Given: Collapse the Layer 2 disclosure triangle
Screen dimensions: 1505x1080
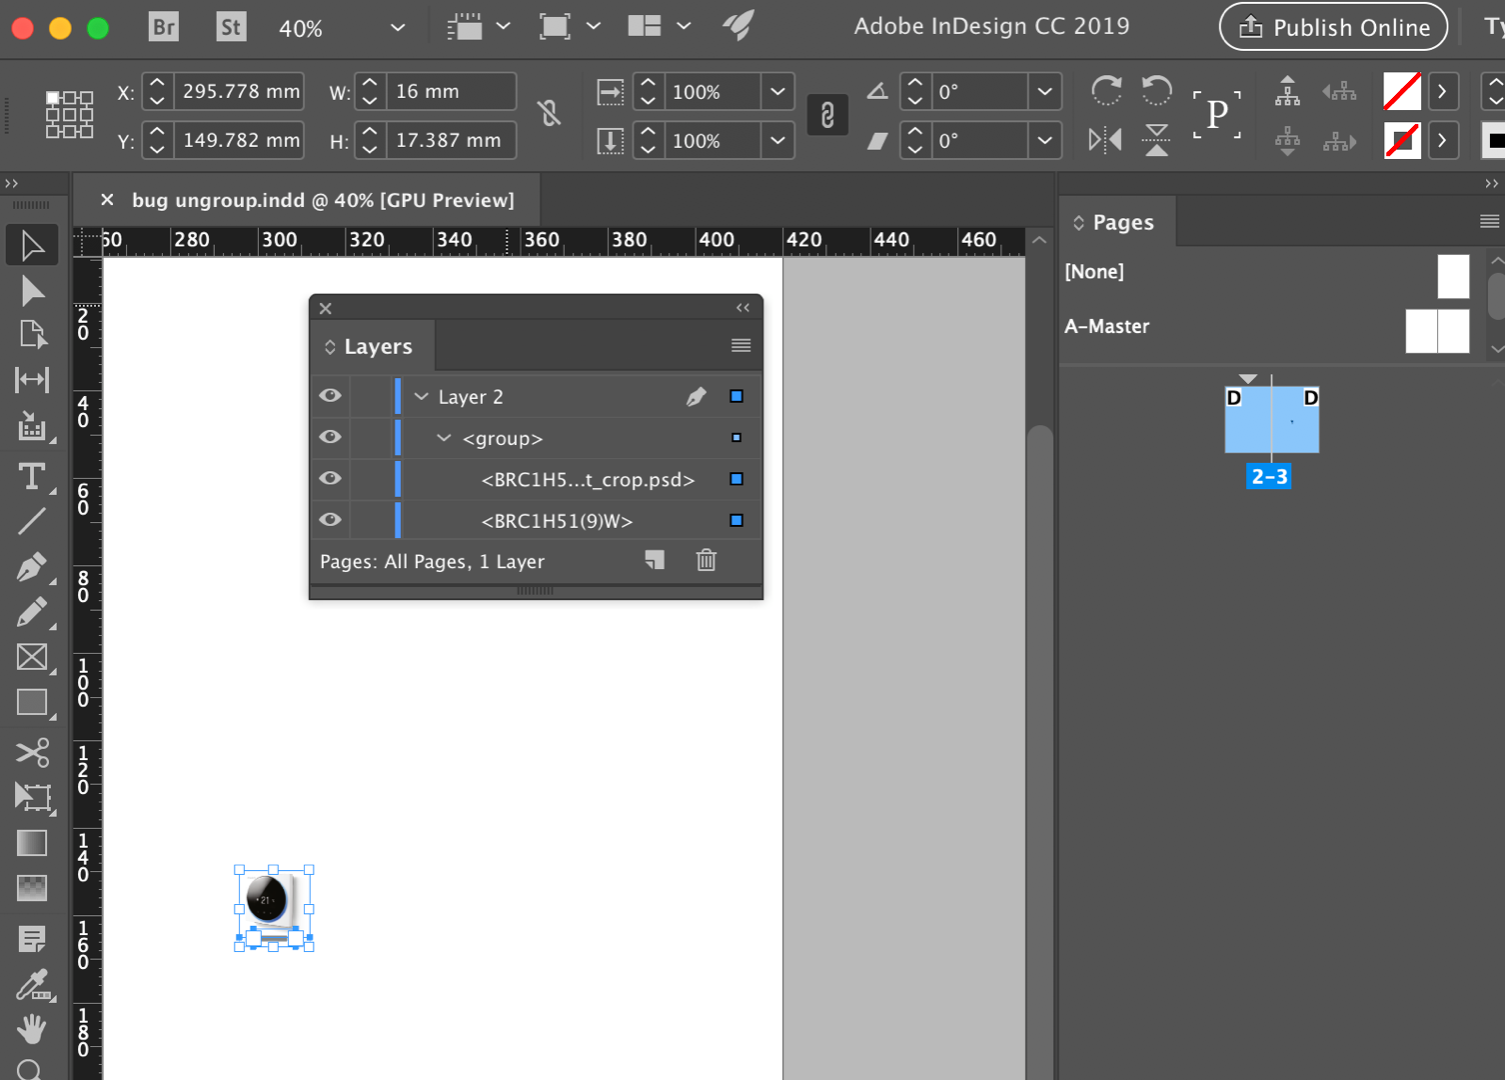Looking at the screenshot, I should pos(420,396).
